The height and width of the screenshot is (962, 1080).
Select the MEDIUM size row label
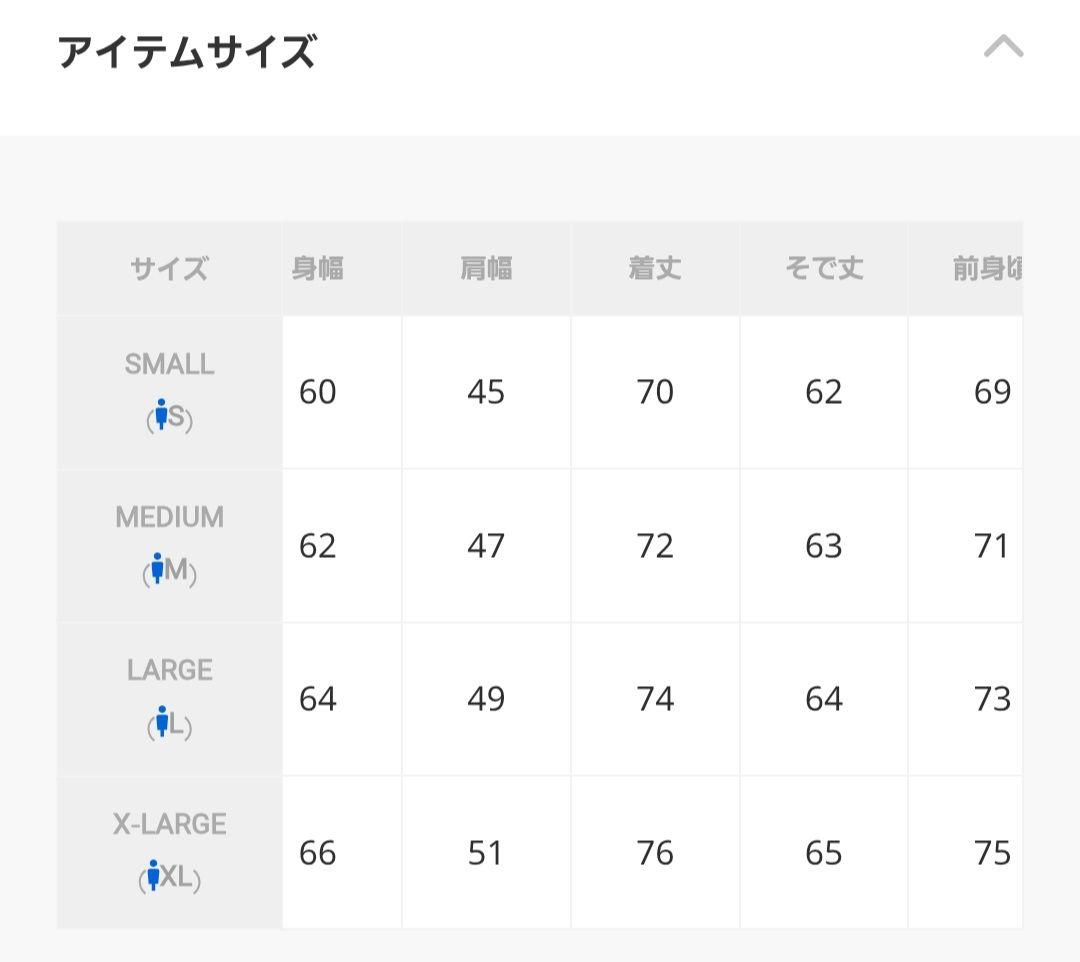click(x=169, y=518)
